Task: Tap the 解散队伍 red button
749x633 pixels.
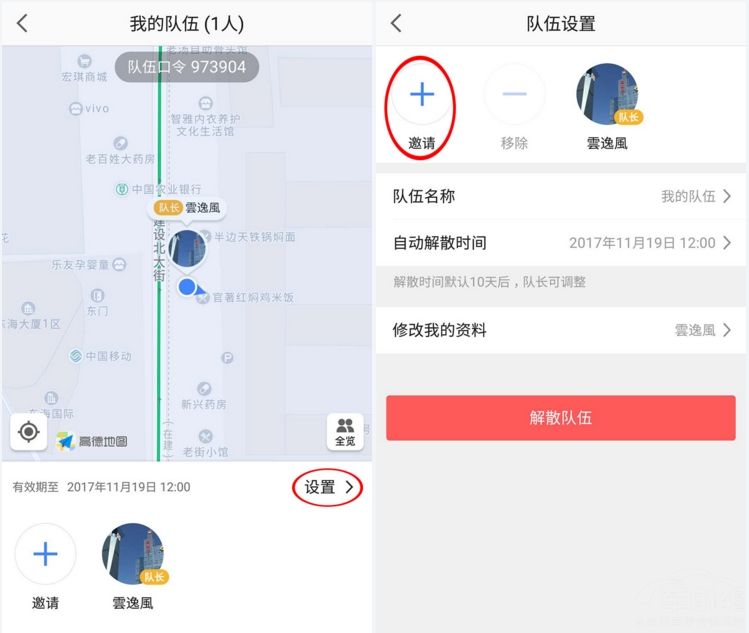Action: click(x=561, y=418)
